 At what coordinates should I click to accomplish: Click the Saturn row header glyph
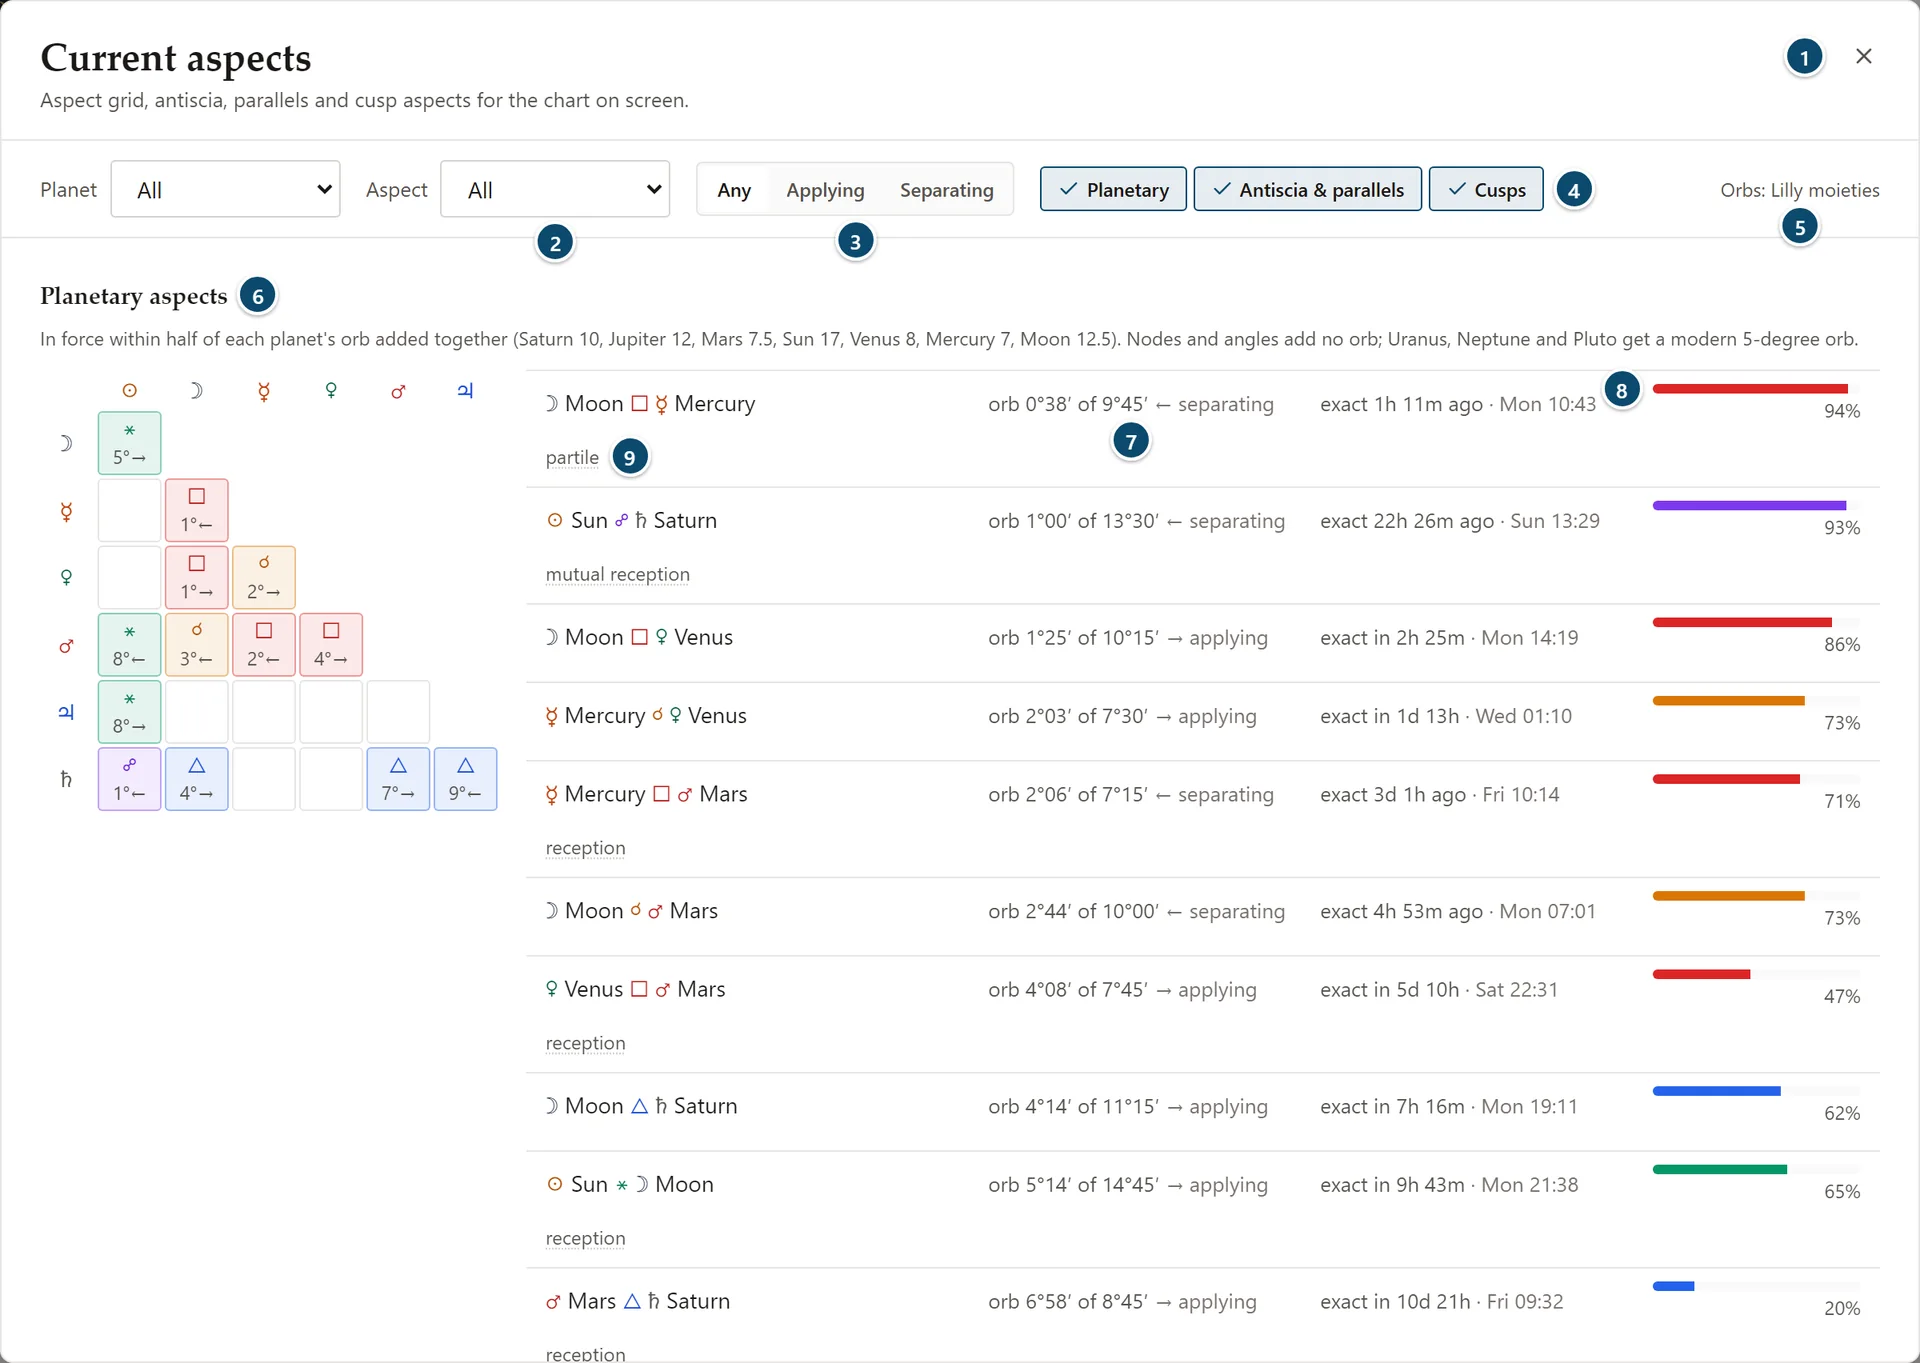click(66, 779)
